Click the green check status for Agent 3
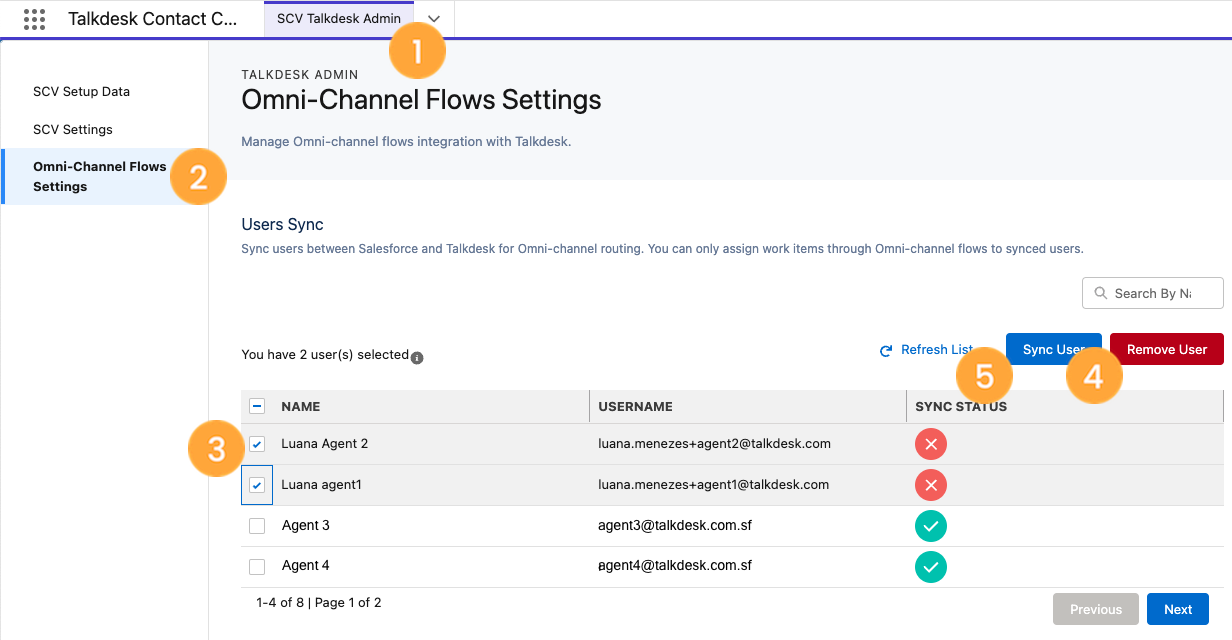The width and height of the screenshot is (1232, 640). coord(930,526)
